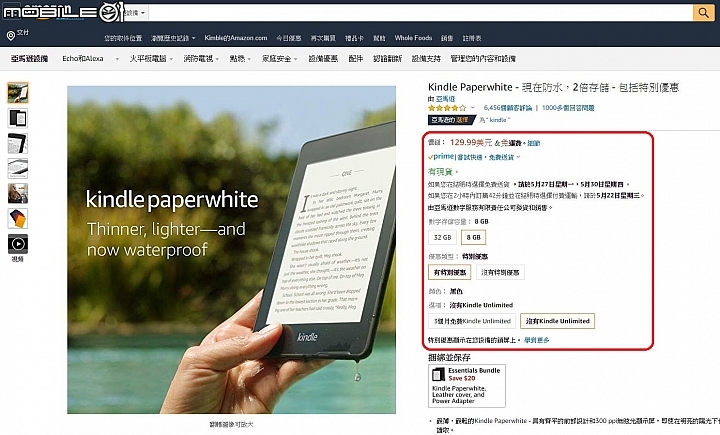Select 3 months free Kindle Unlimited option
This screenshot has width=720, height=435.
coord(472,321)
